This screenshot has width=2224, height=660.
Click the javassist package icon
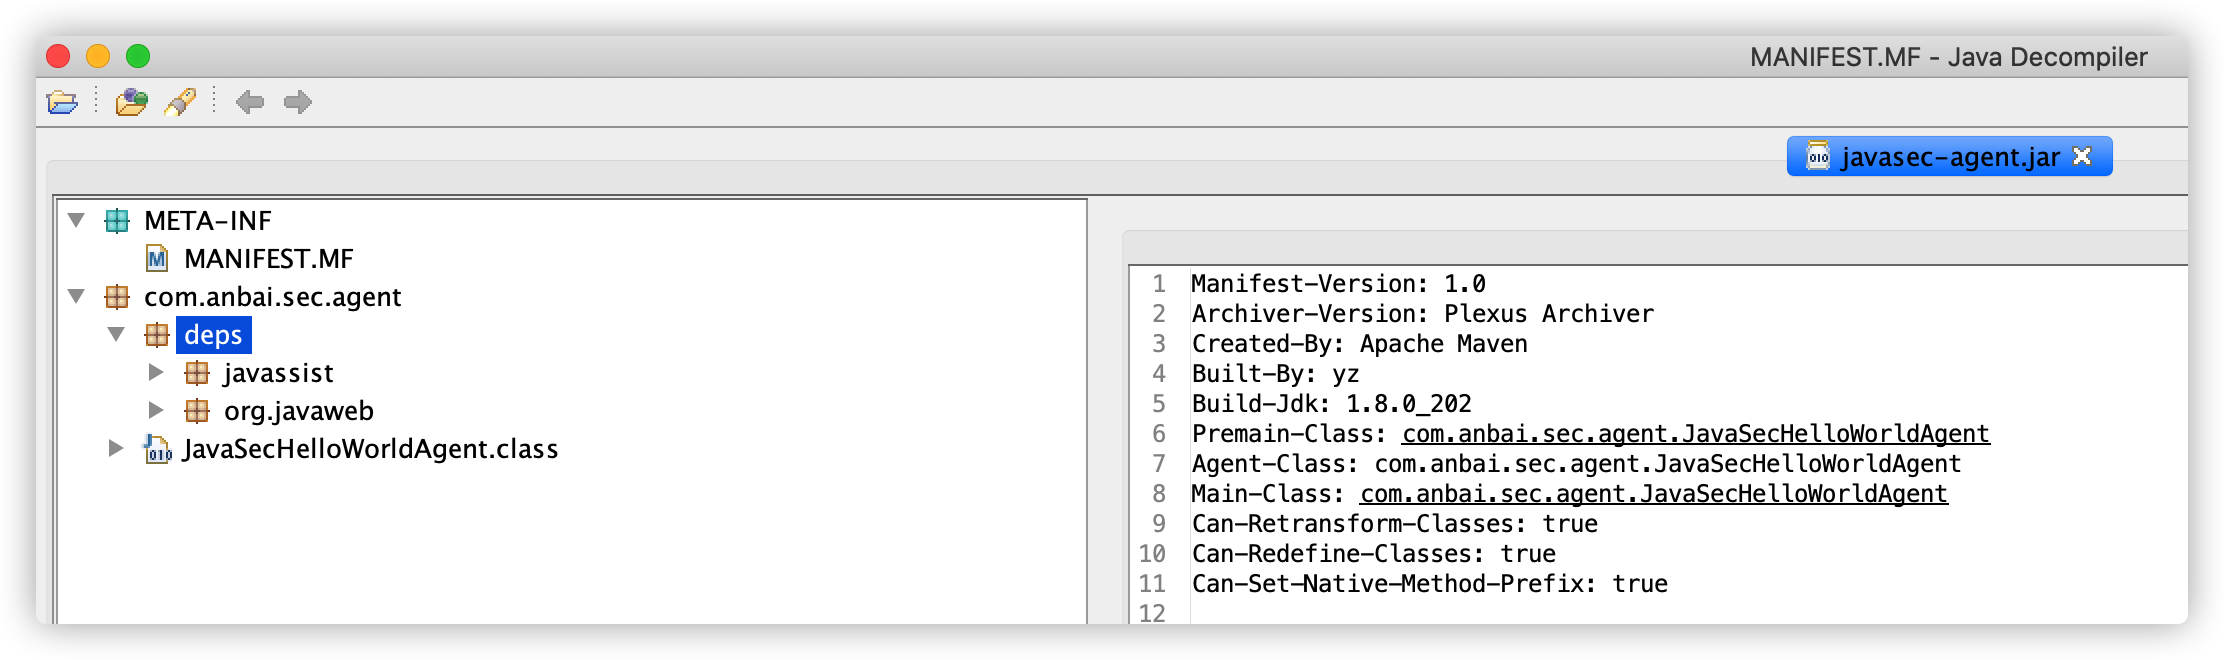point(197,374)
